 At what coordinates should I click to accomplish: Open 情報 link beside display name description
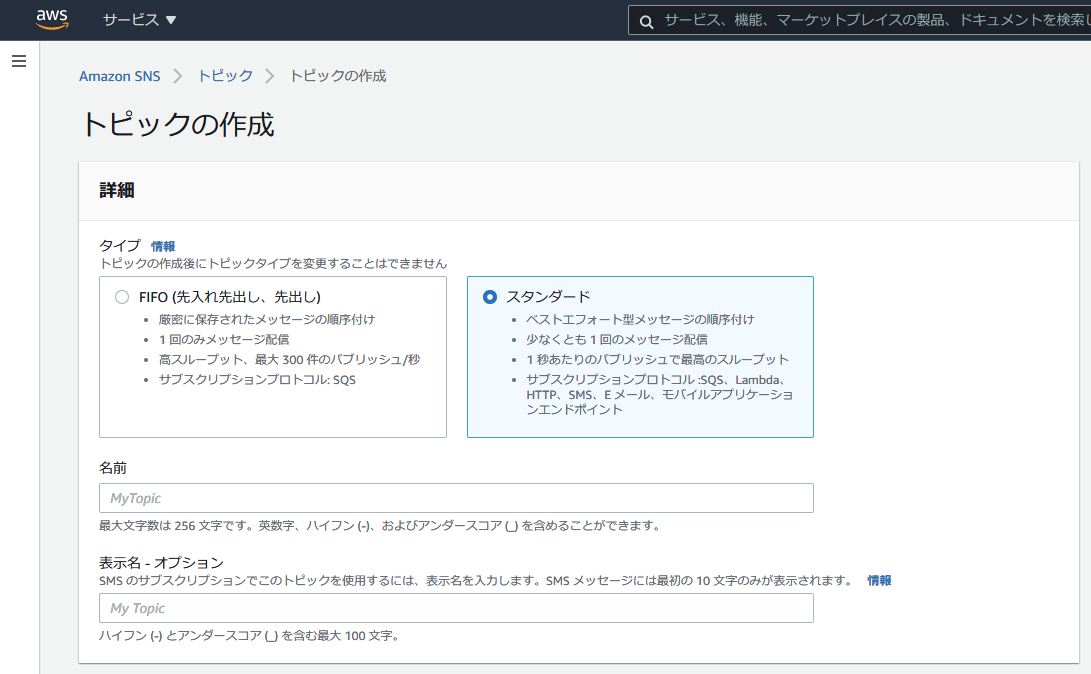click(879, 580)
